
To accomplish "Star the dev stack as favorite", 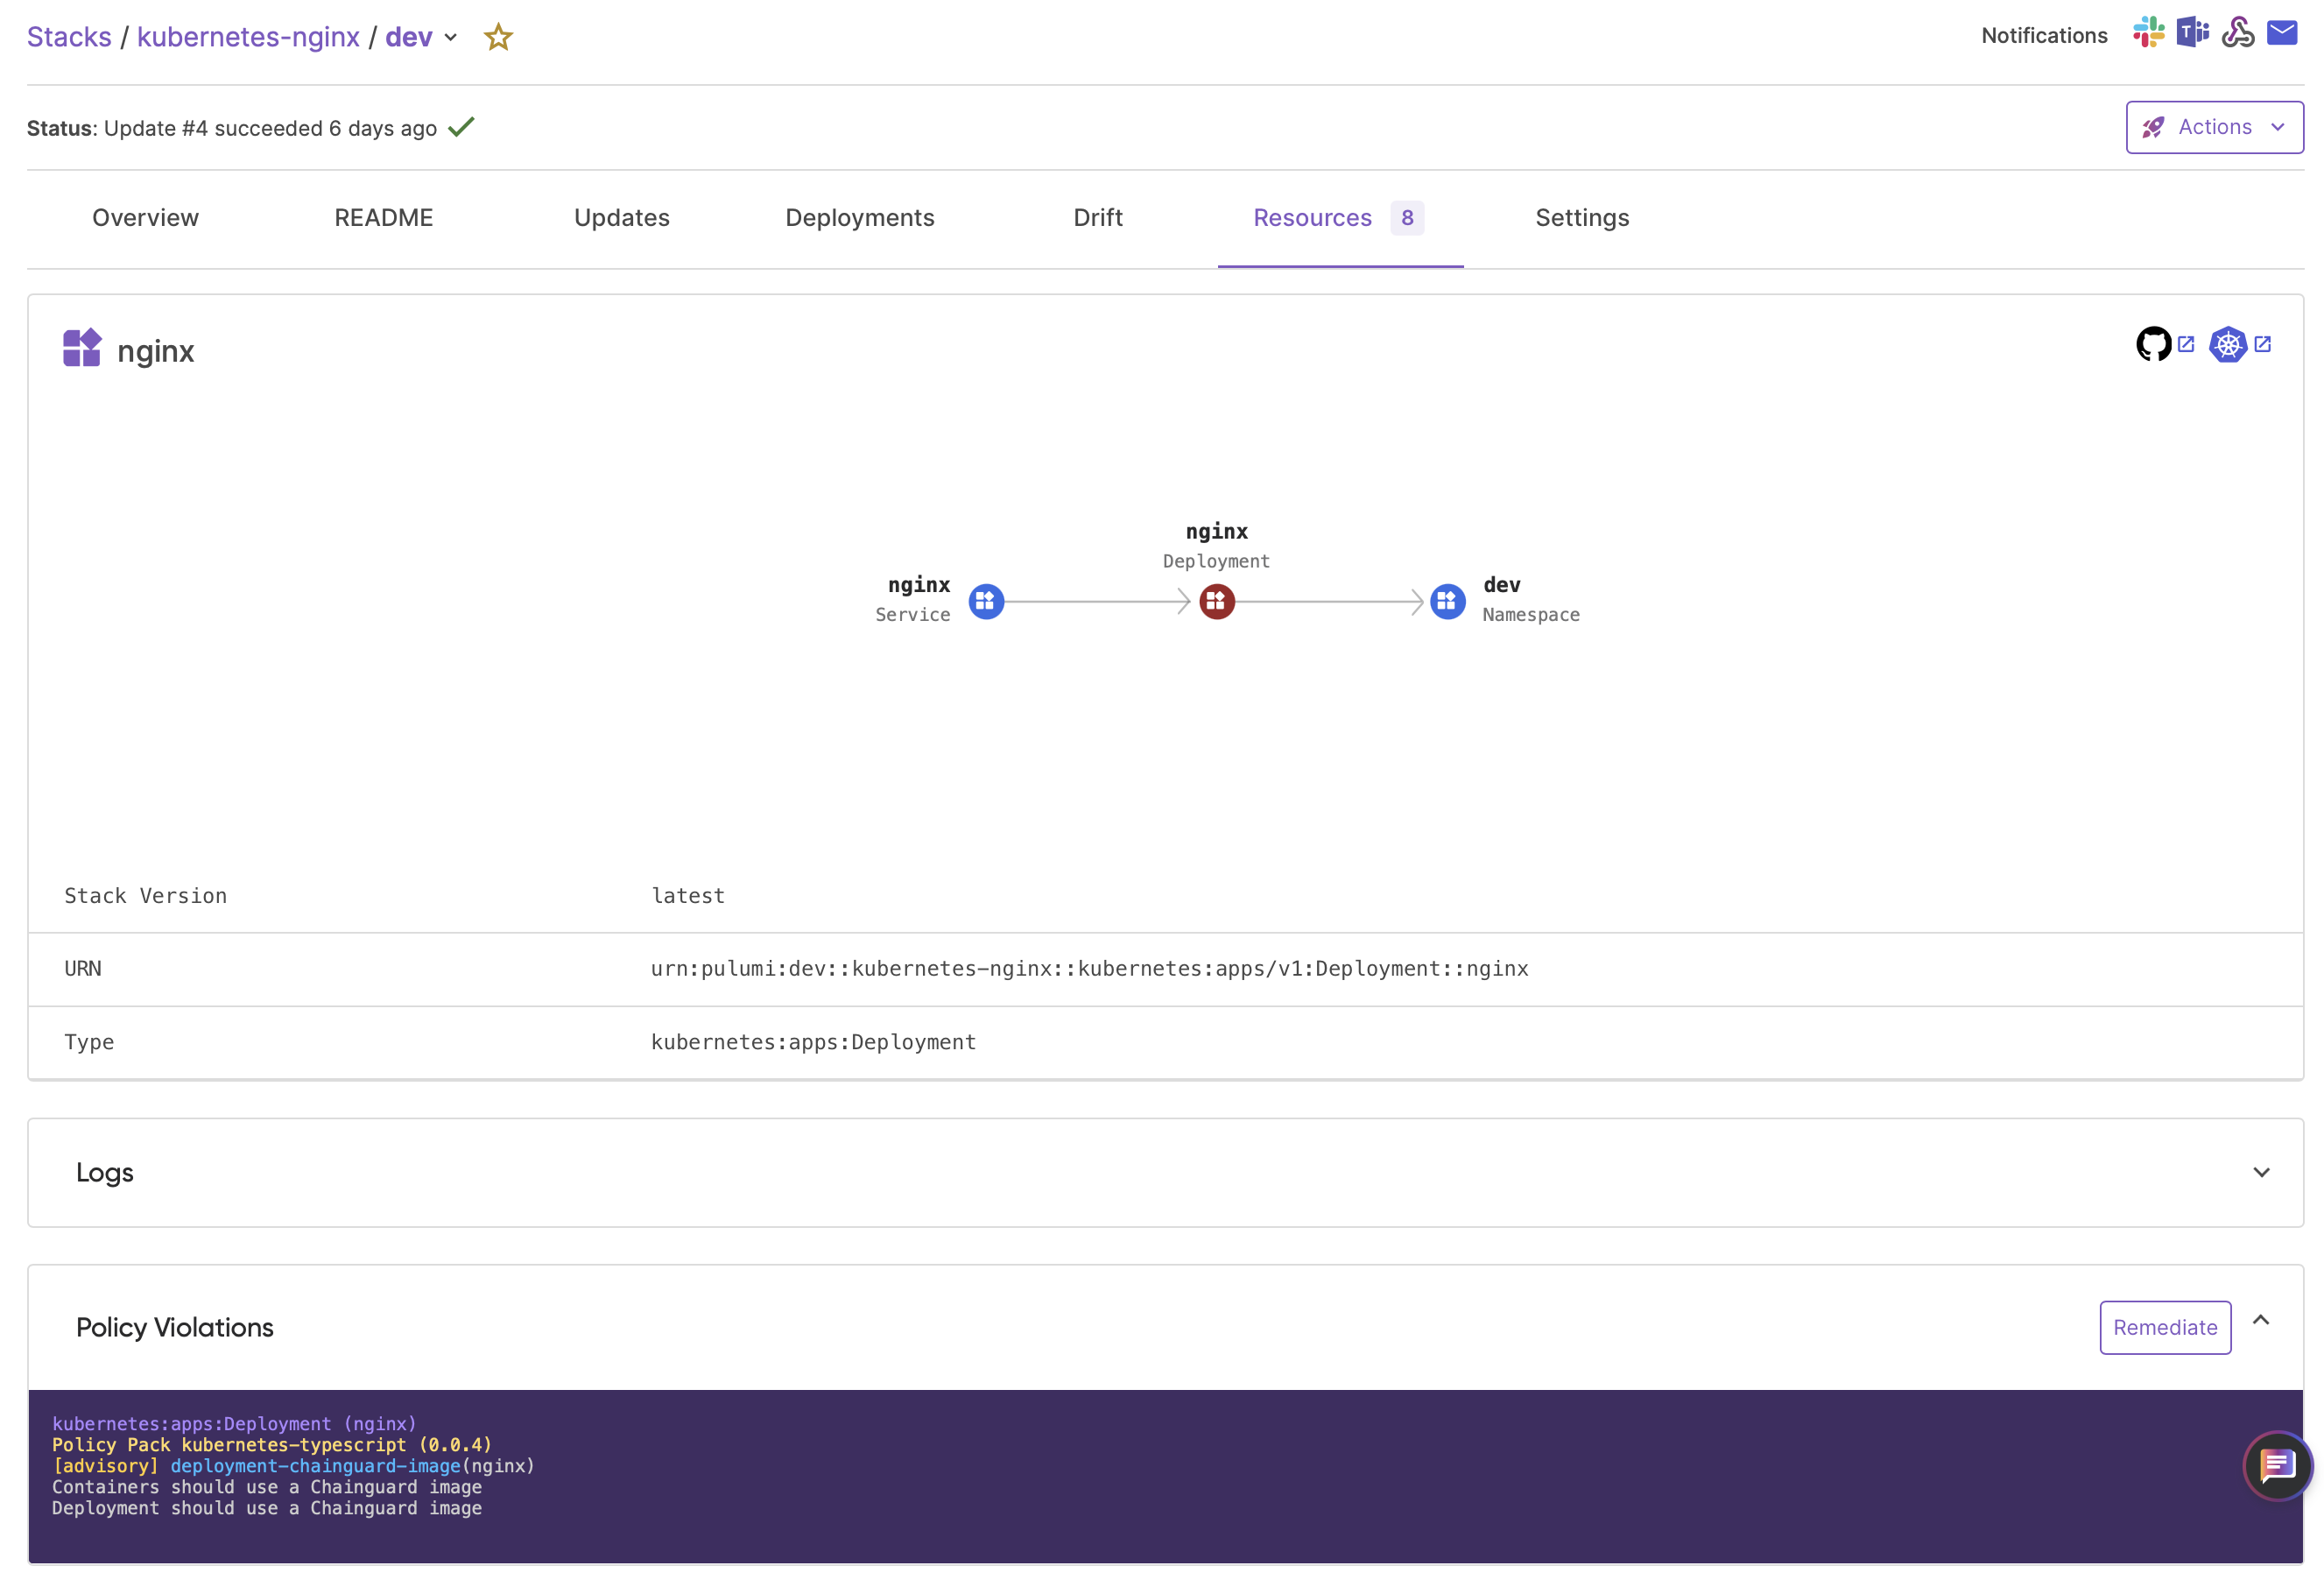I will (498, 37).
